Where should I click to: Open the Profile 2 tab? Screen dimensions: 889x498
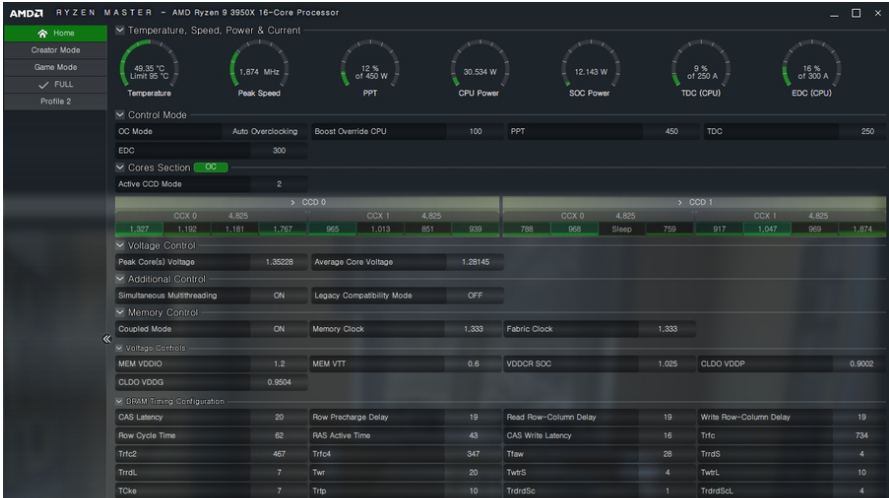coord(56,101)
